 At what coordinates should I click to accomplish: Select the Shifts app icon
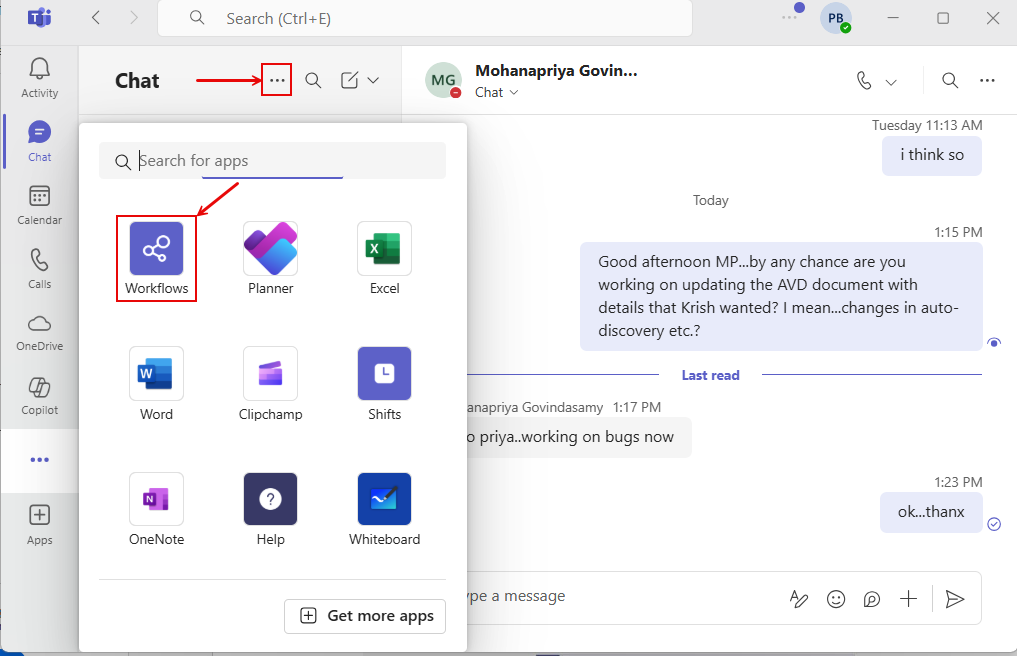click(x=384, y=374)
